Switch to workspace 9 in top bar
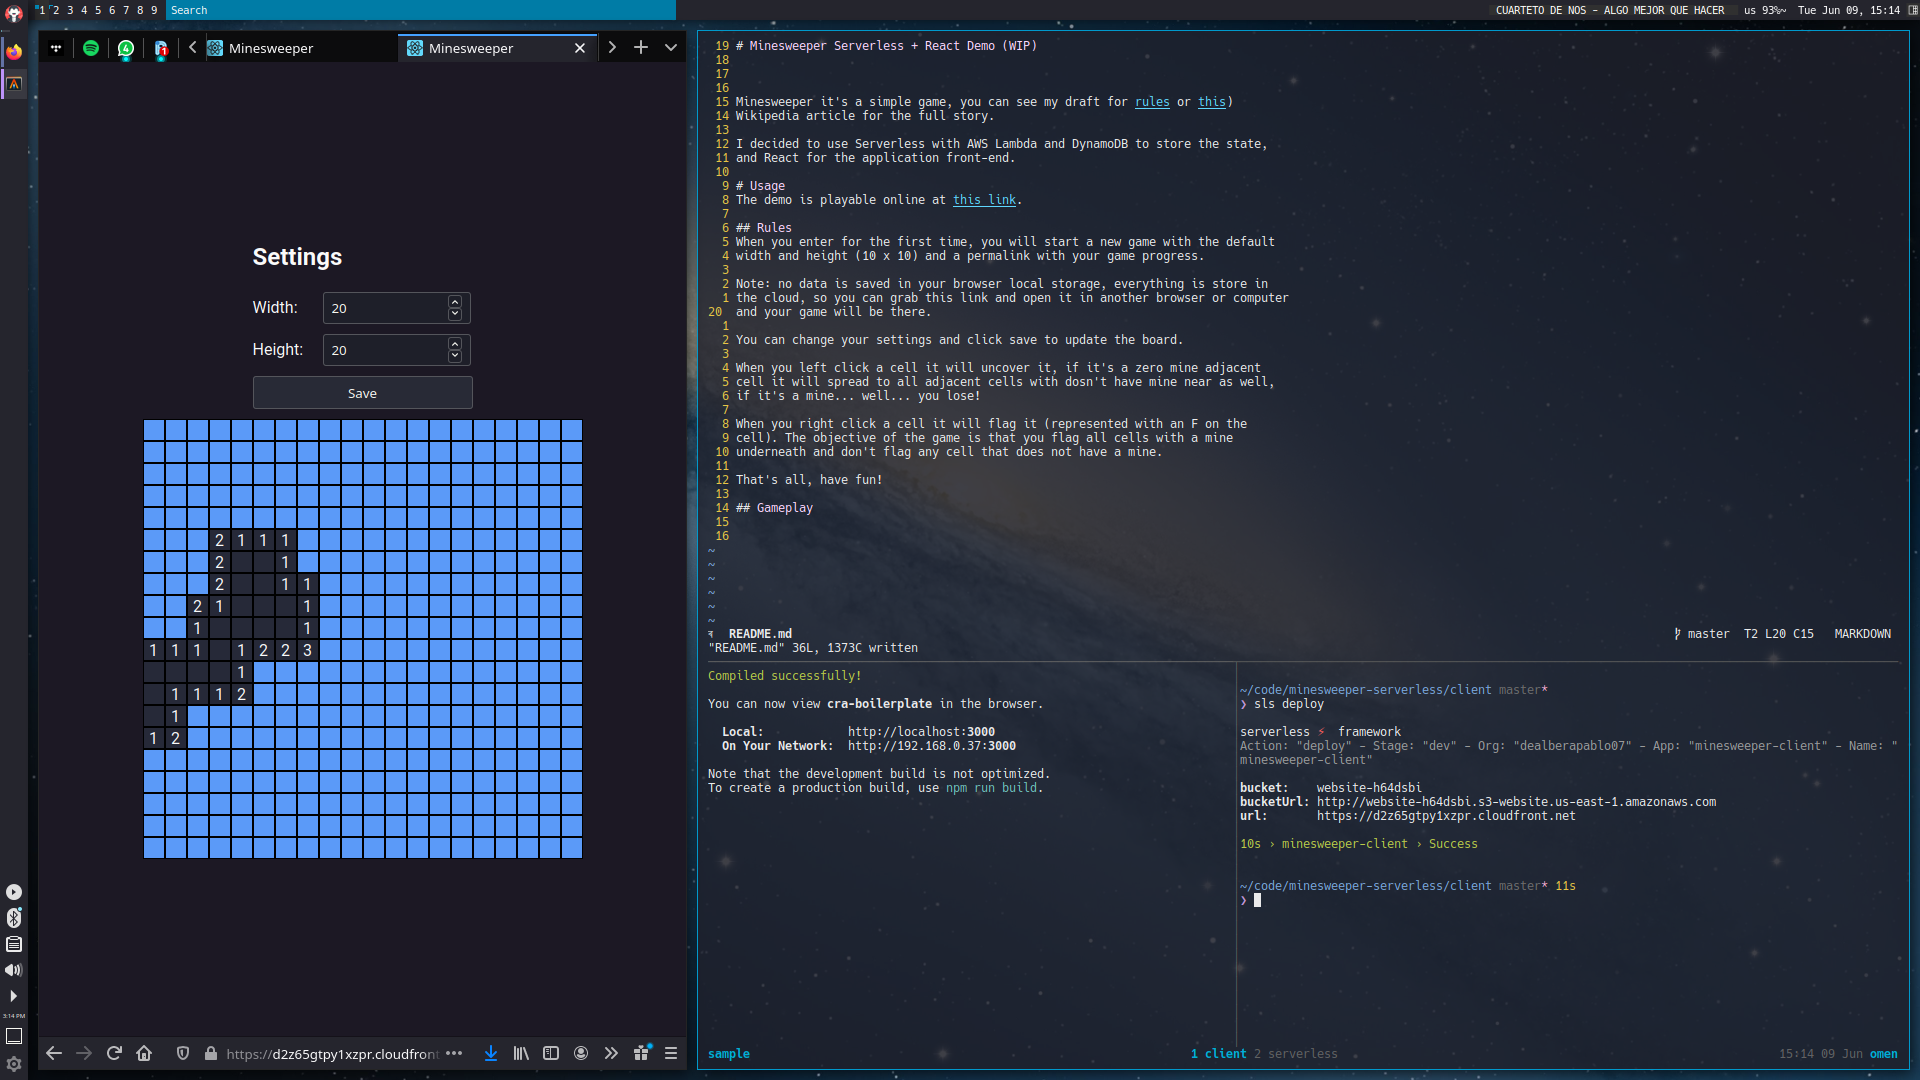Image resolution: width=1920 pixels, height=1080 pixels. (154, 10)
